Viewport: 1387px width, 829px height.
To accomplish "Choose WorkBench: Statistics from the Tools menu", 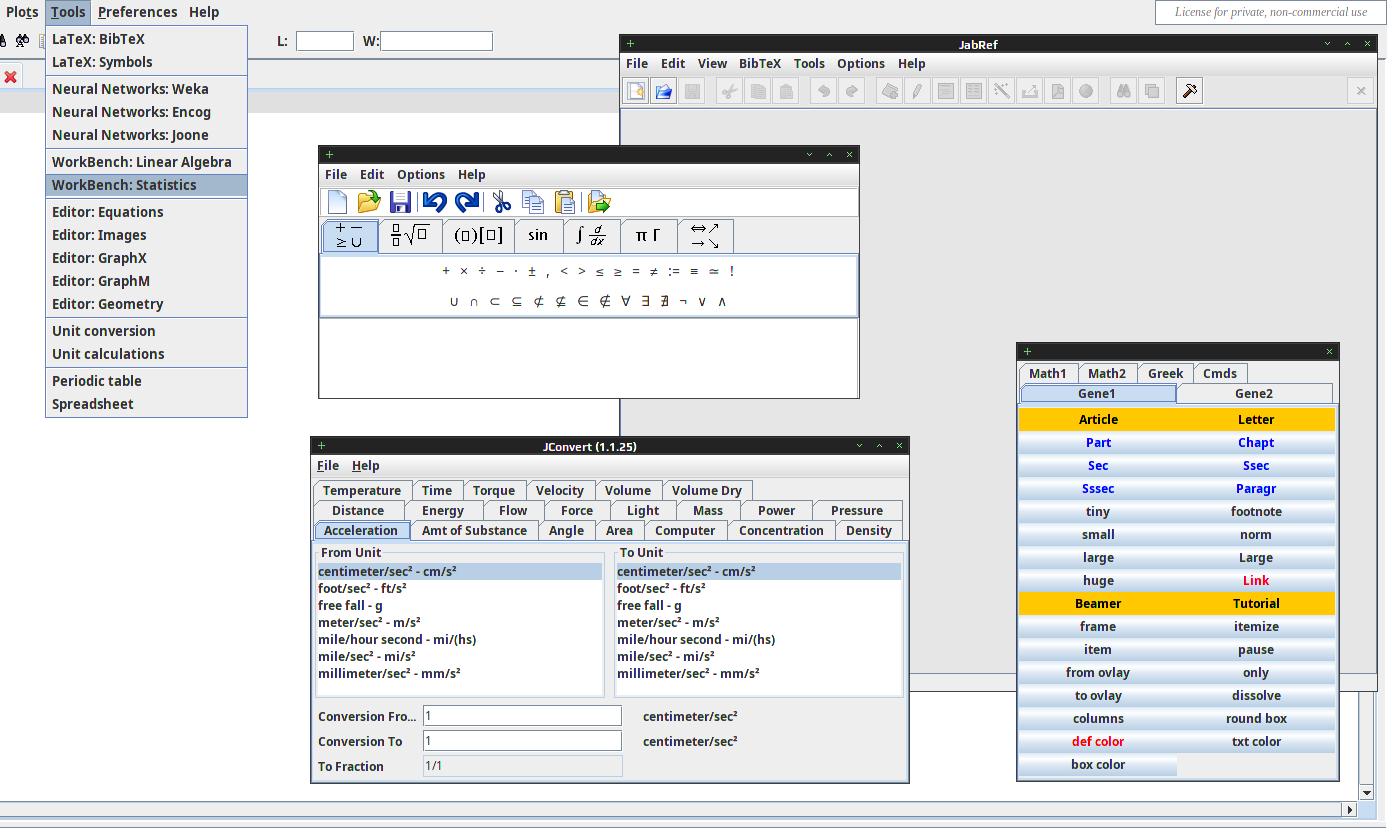I will coord(146,185).
